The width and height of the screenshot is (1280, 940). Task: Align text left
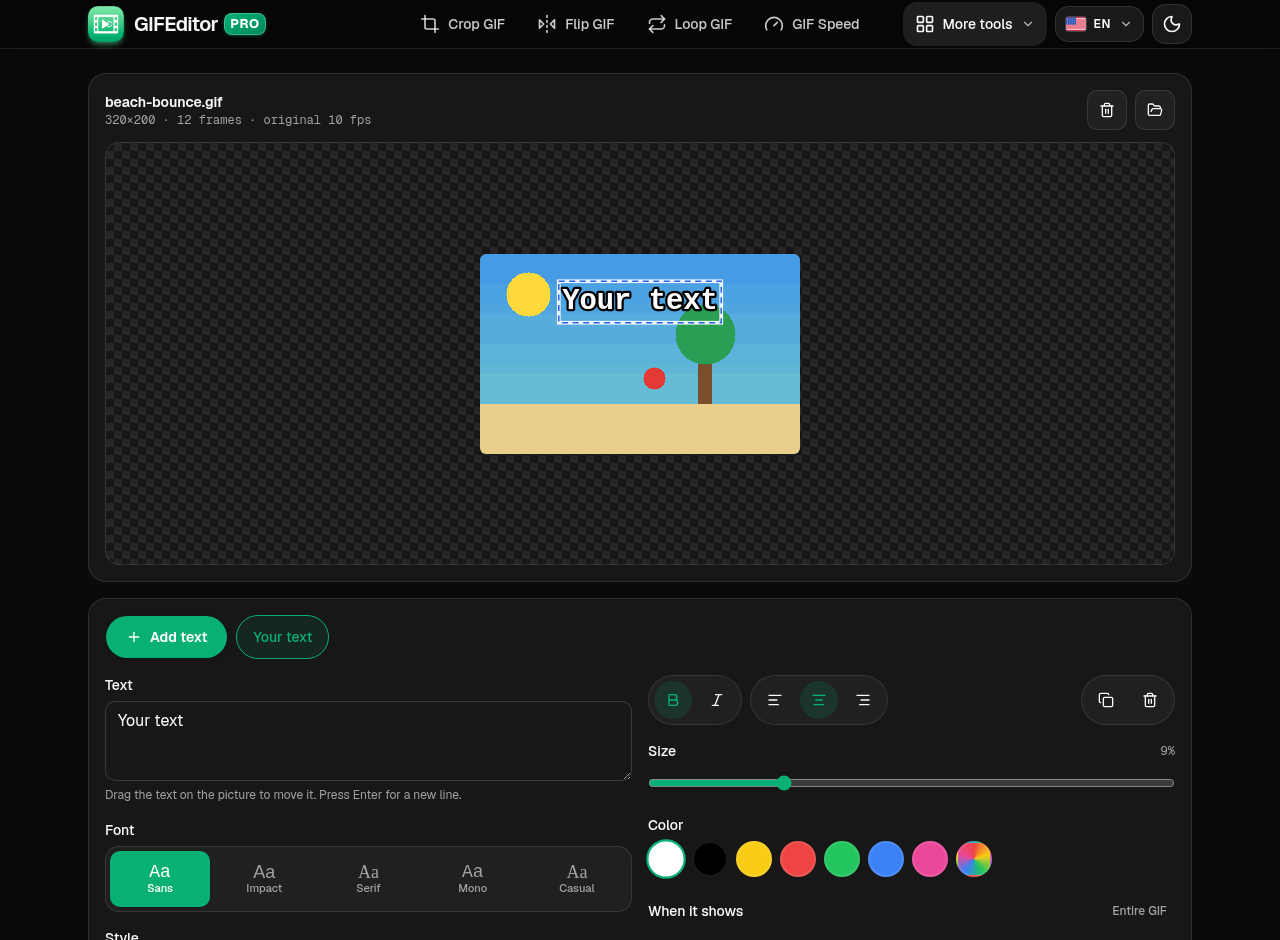pyautogui.click(x=775, y=700)
